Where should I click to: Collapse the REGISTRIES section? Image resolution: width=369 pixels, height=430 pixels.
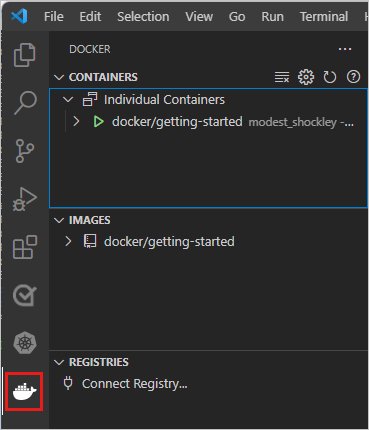[x=59, y=362]
